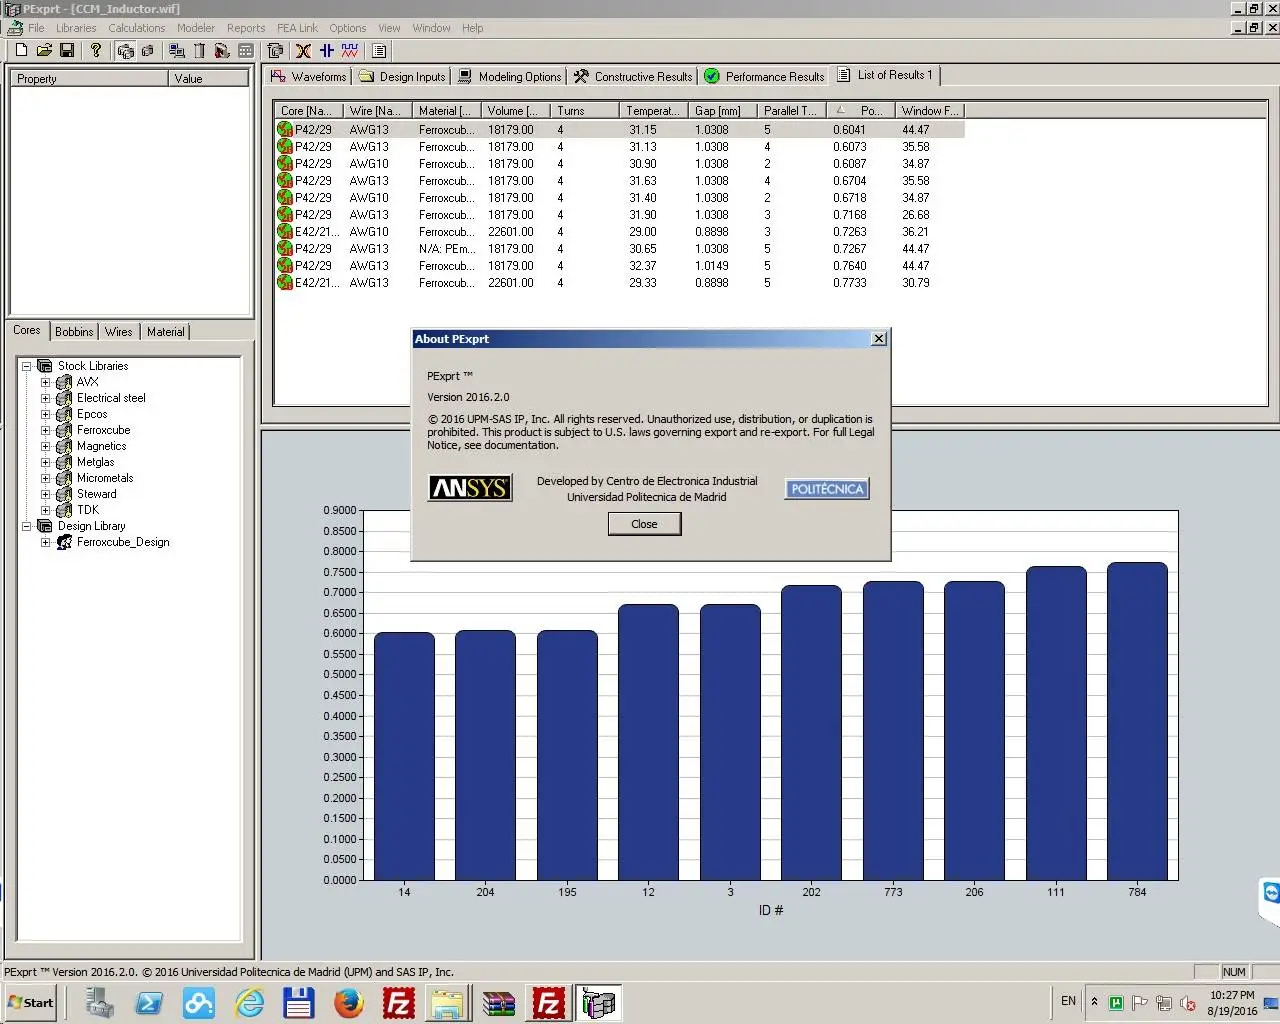The height and width of the screenshot is (1024, 1280).
Task: Expand the Ferroxcube_Design node
Action: click(45, 542)
